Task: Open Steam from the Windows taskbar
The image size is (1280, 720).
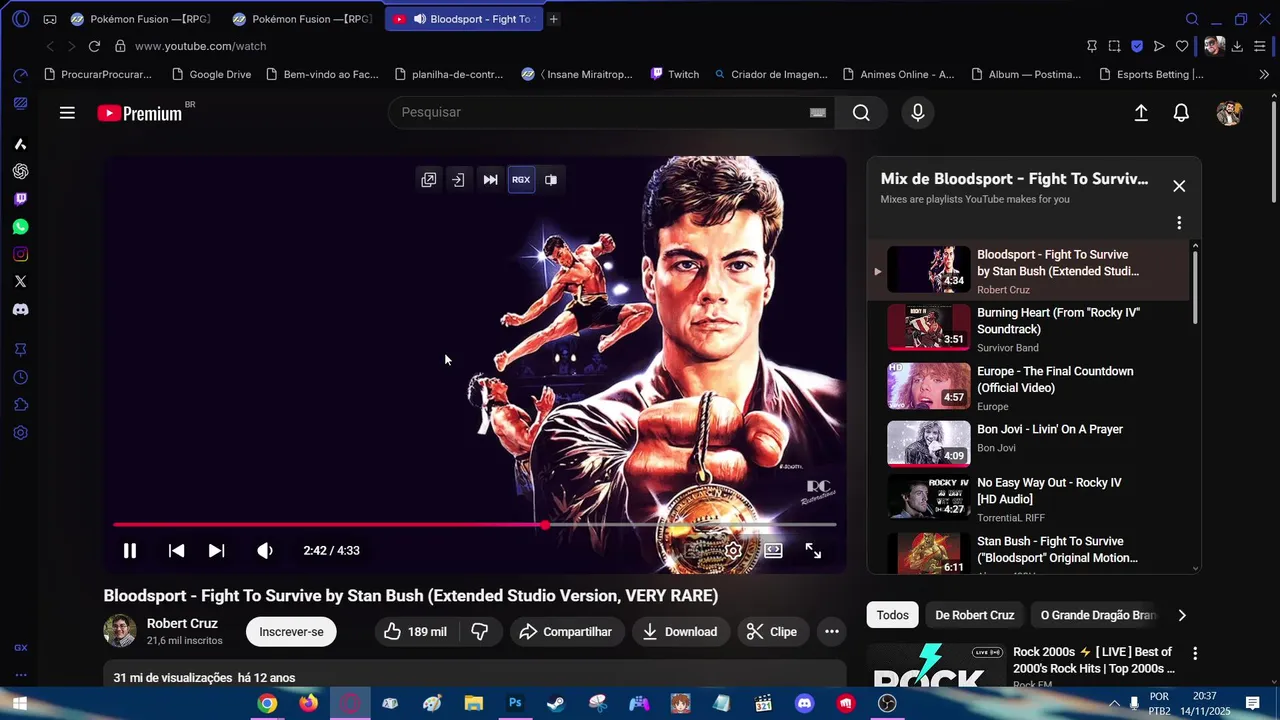Action: pyautogui.click(x=556, y=704)
